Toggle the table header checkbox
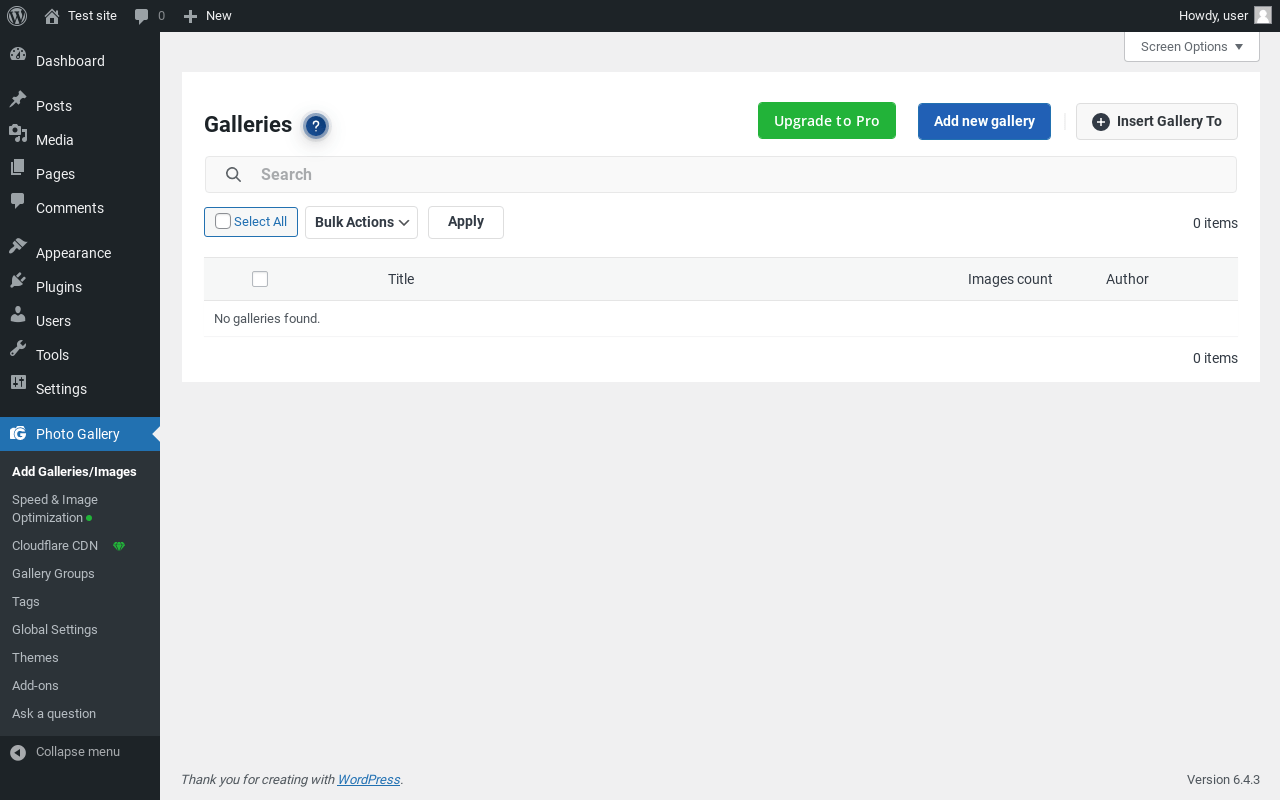Screen dimensions: 1280x800 (x=260, y=279)
